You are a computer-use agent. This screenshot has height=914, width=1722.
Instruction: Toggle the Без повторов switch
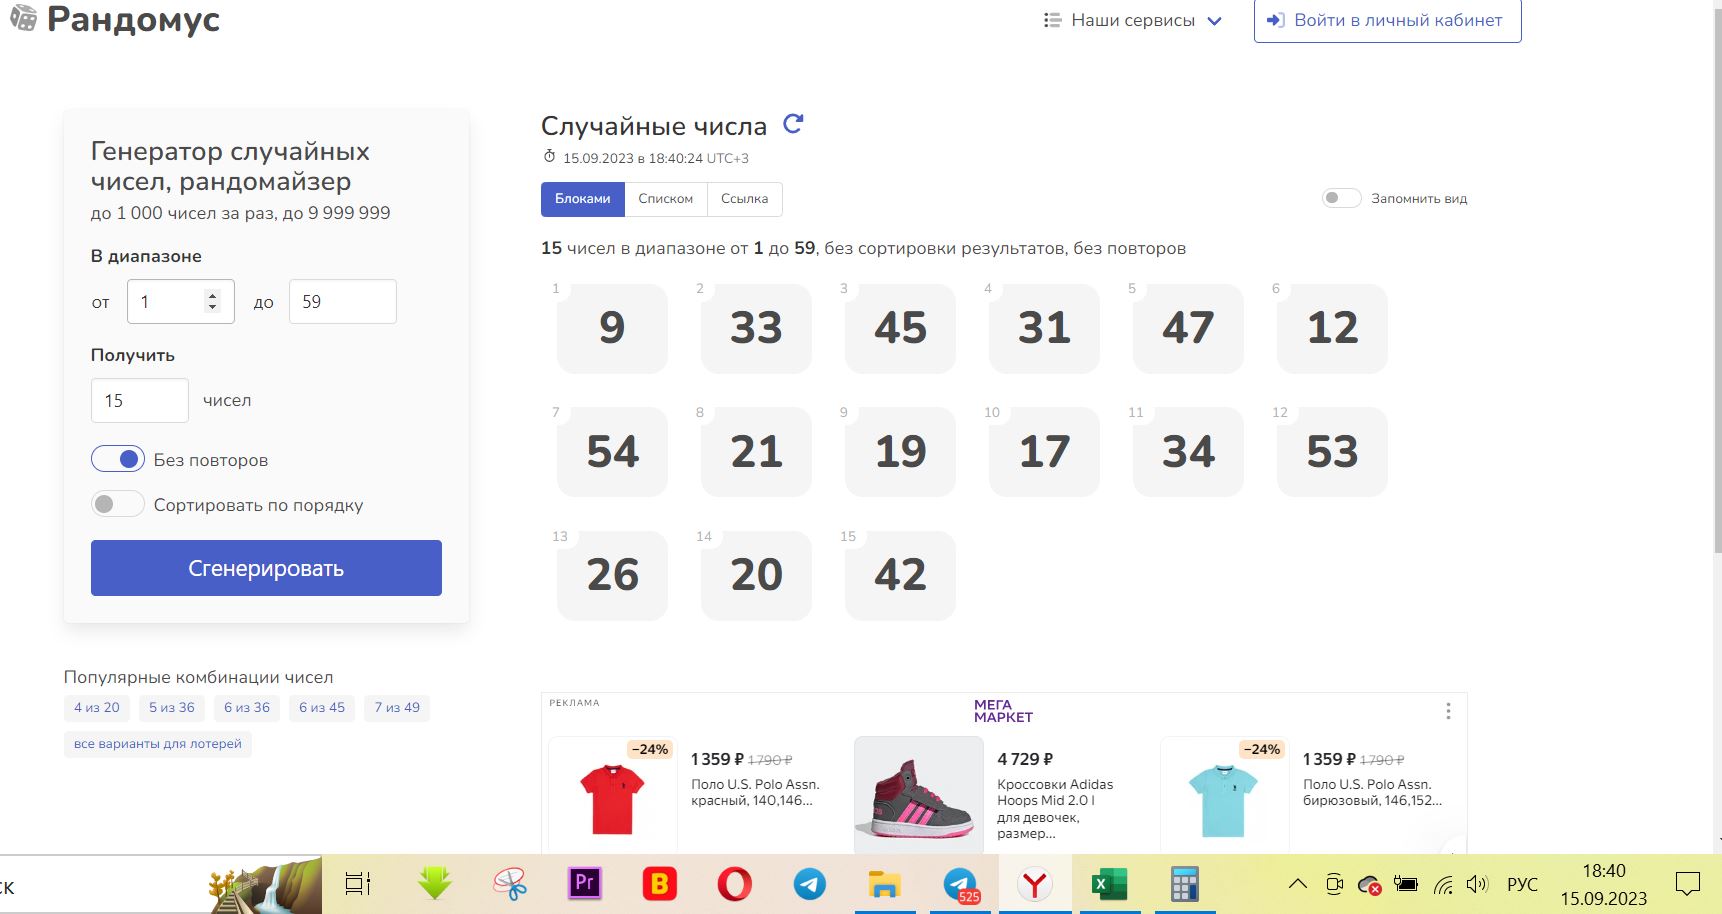point(118,459)
